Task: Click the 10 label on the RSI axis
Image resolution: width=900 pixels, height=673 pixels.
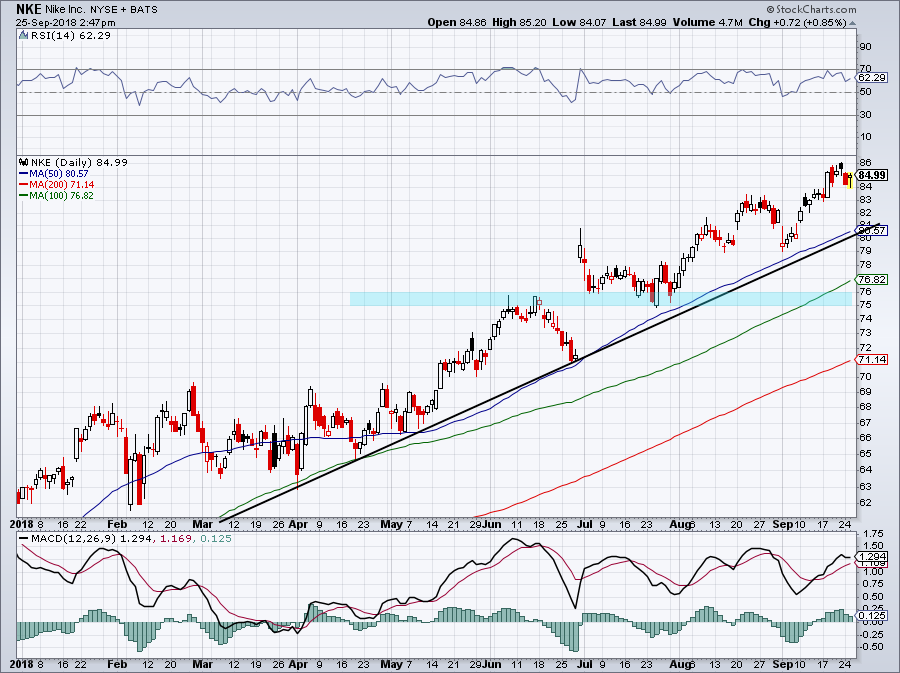Action: point(866,137)
